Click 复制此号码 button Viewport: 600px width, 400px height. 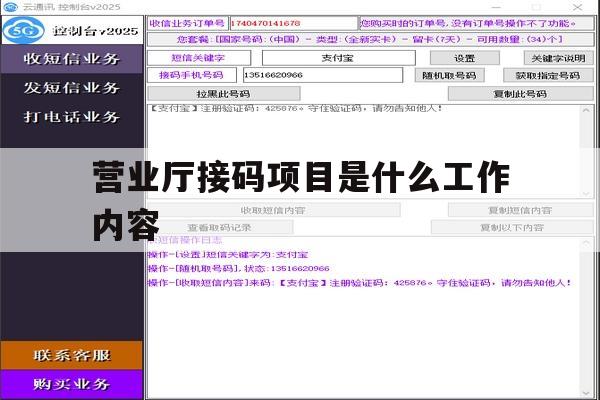(520, 94)
